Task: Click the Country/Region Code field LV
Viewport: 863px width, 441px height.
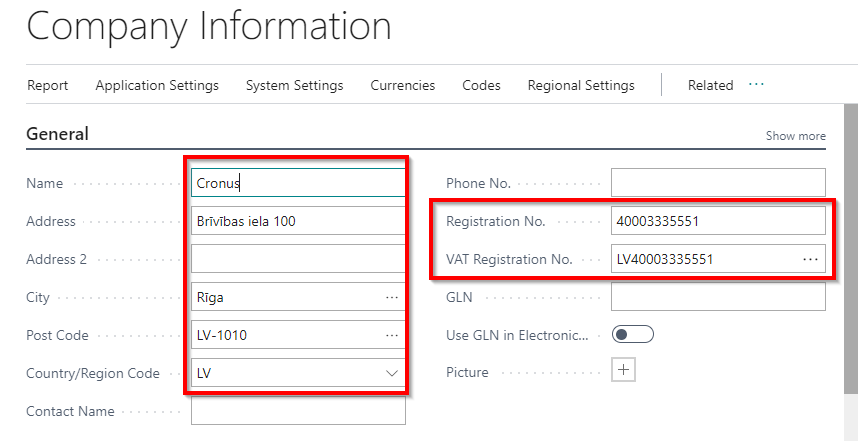Action: pyautogui.click(x=298, y=373)
